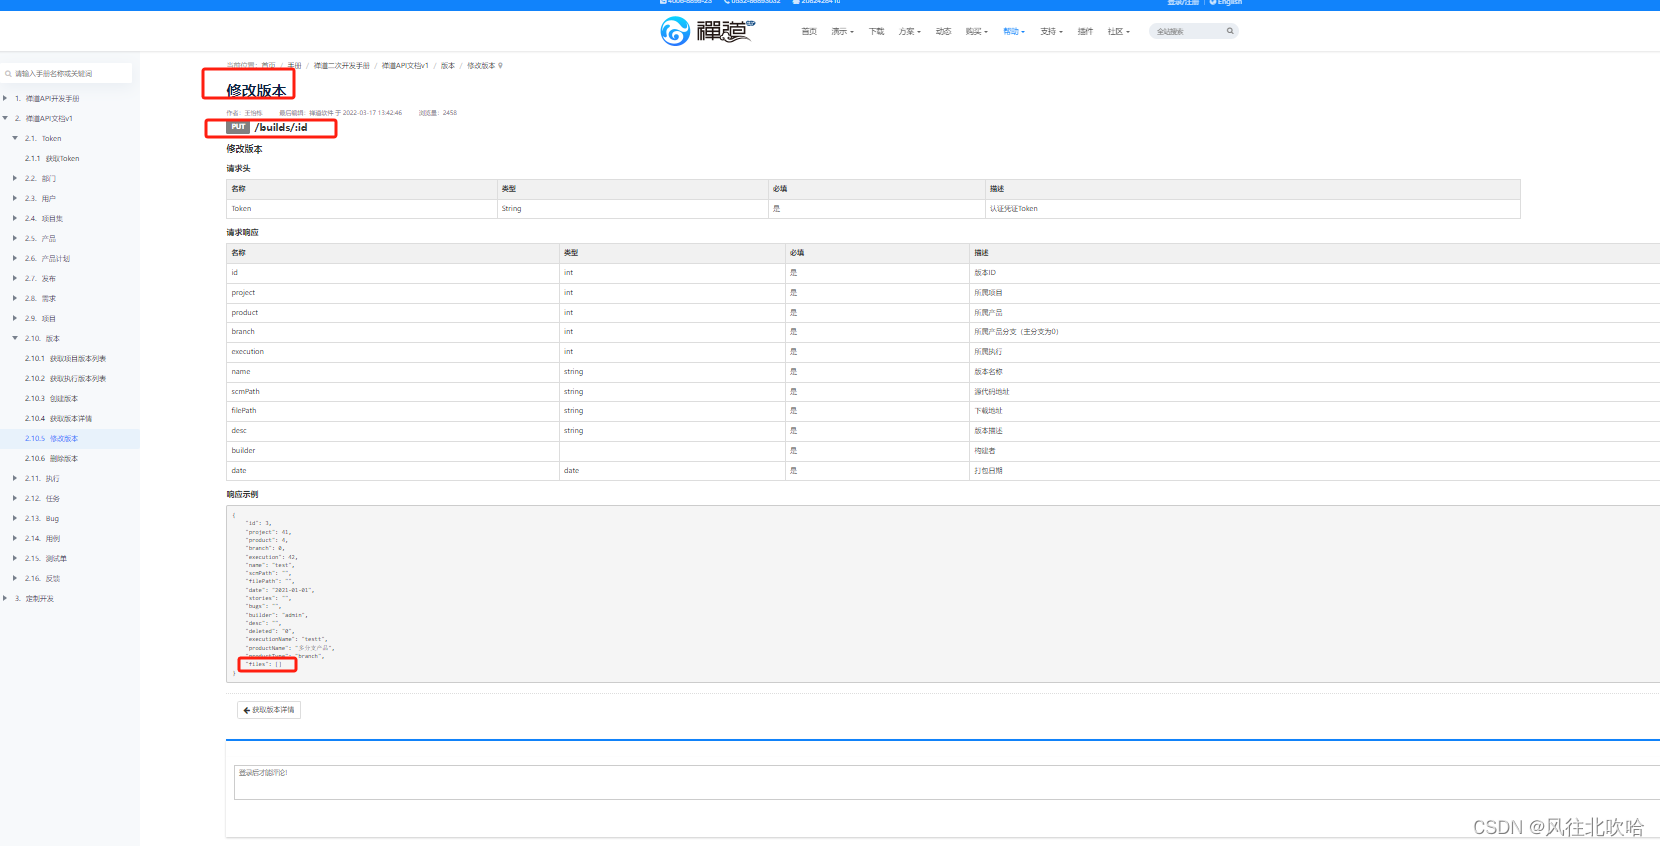Collapse the 2.10 版本 tree section

15,338
